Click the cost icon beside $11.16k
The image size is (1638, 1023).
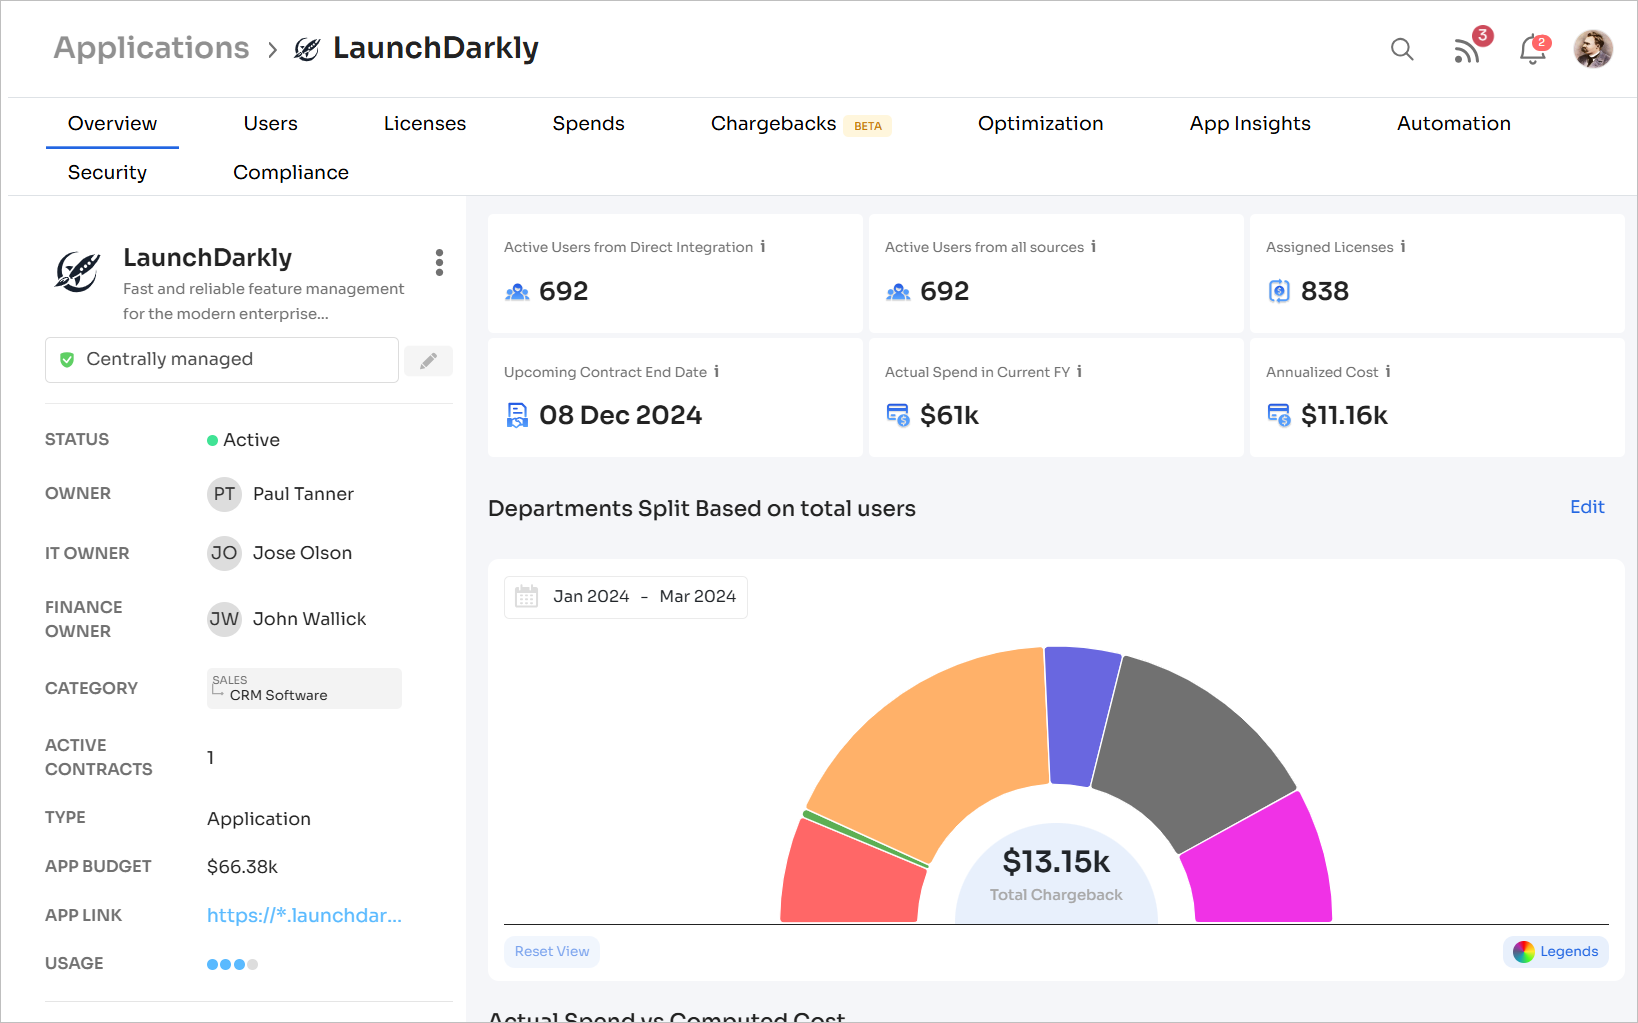click(x=1279, y=415)
